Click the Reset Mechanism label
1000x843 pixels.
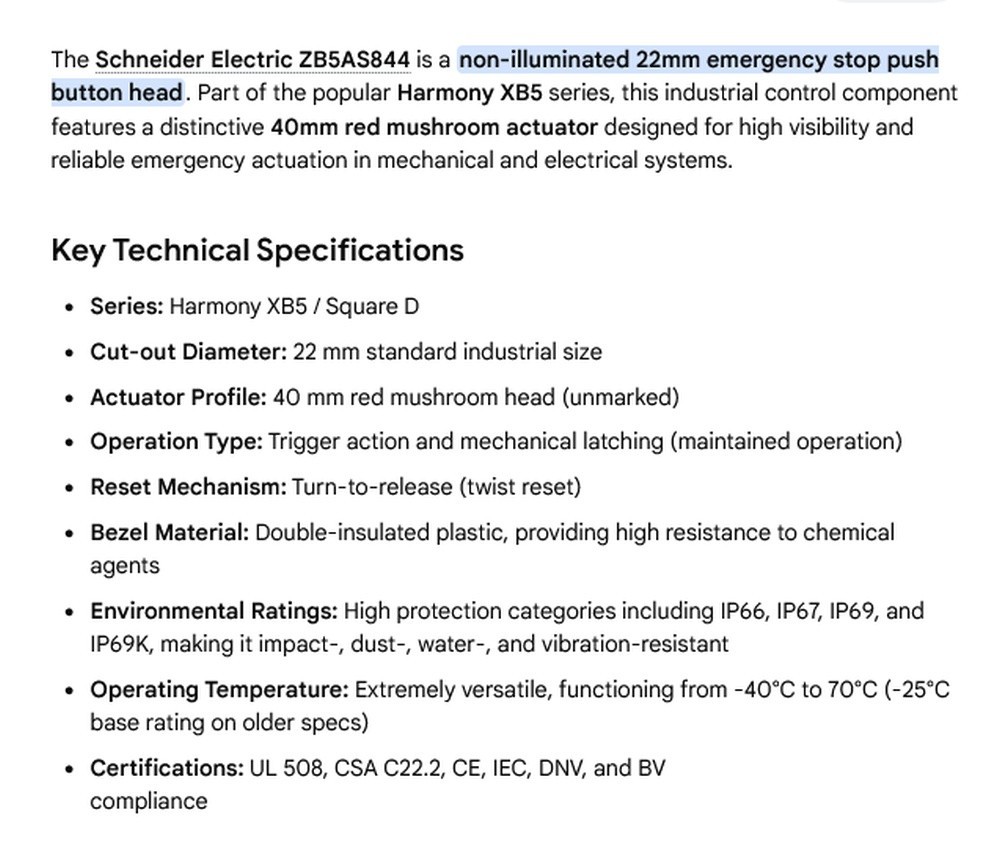point(189,487)
